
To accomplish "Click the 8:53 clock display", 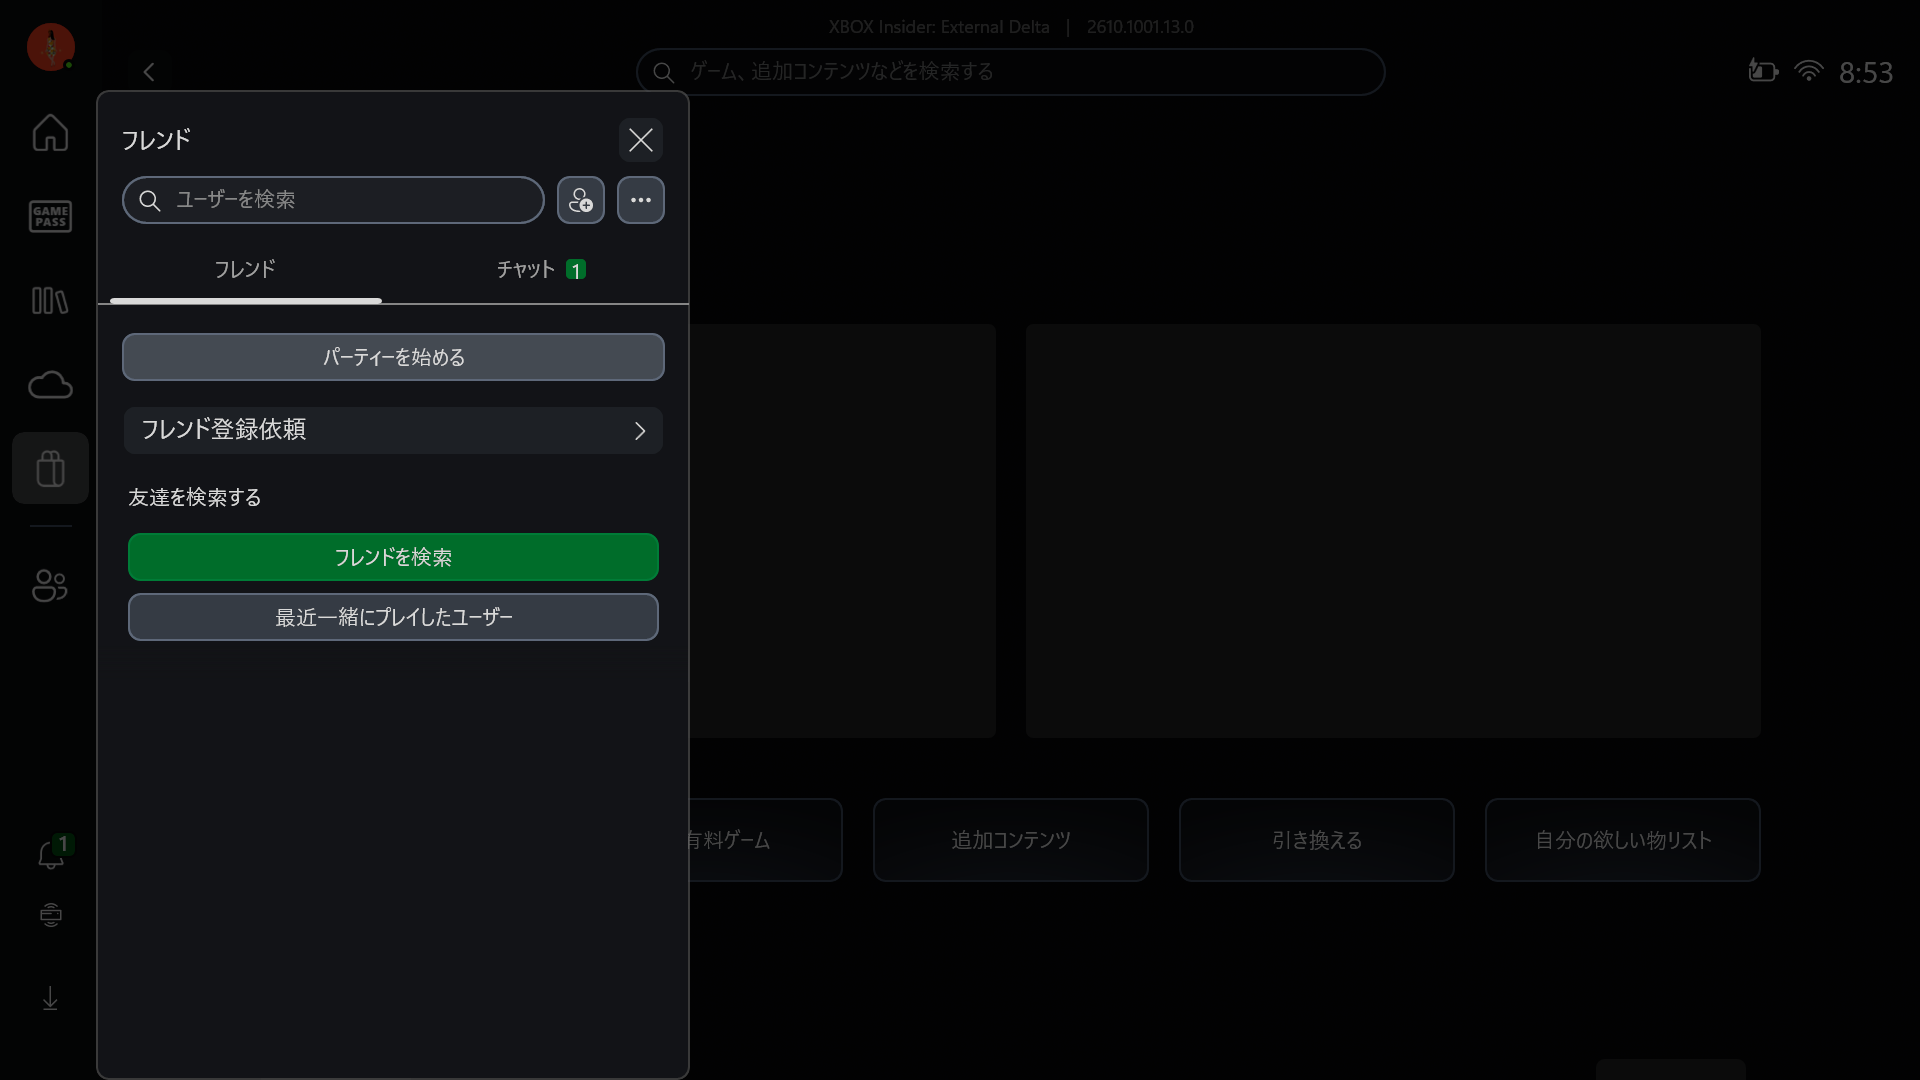I will pyautogui.click(x=1865, y=72).
